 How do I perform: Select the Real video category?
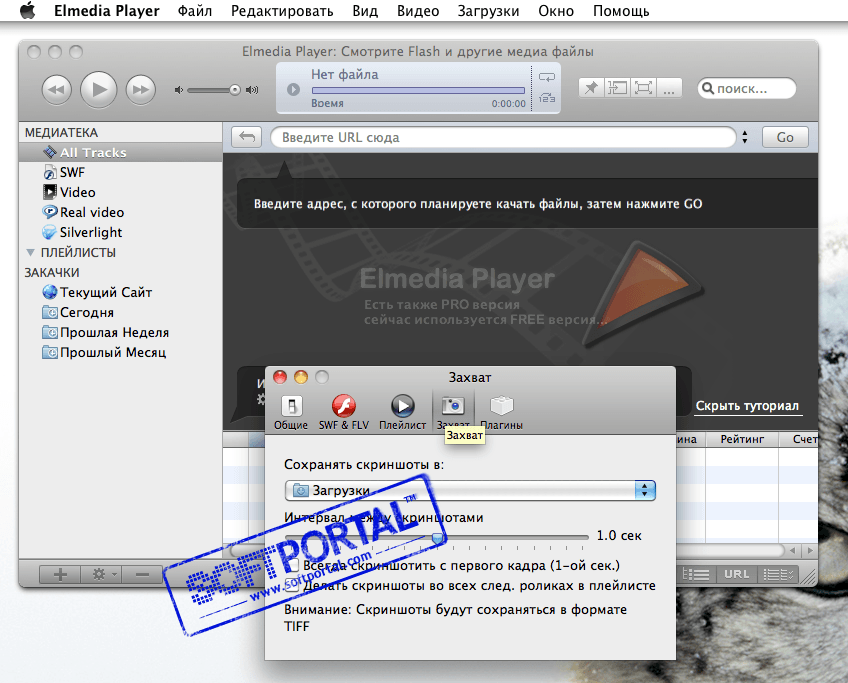pyautogui.click(x=121, y=213)
